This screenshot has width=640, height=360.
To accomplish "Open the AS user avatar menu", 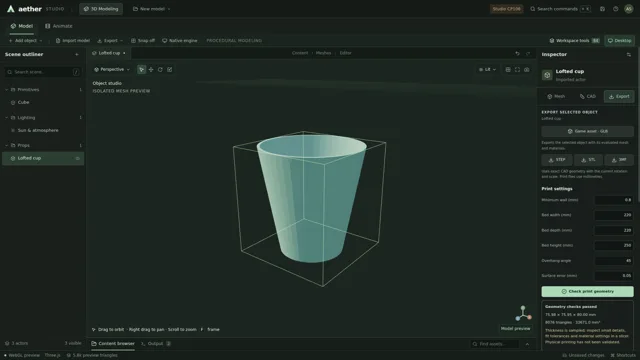I will tap(629, 9).
